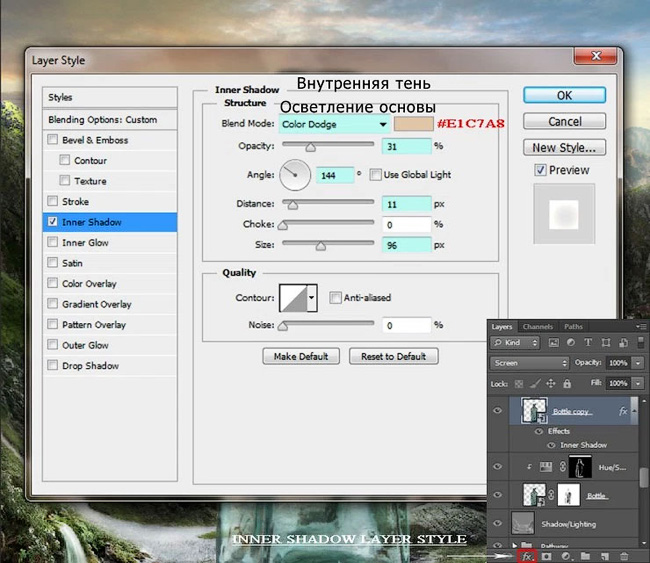Filter layers by adjustment layers icon
The image size is (650, 563).
tap(571, 342)
